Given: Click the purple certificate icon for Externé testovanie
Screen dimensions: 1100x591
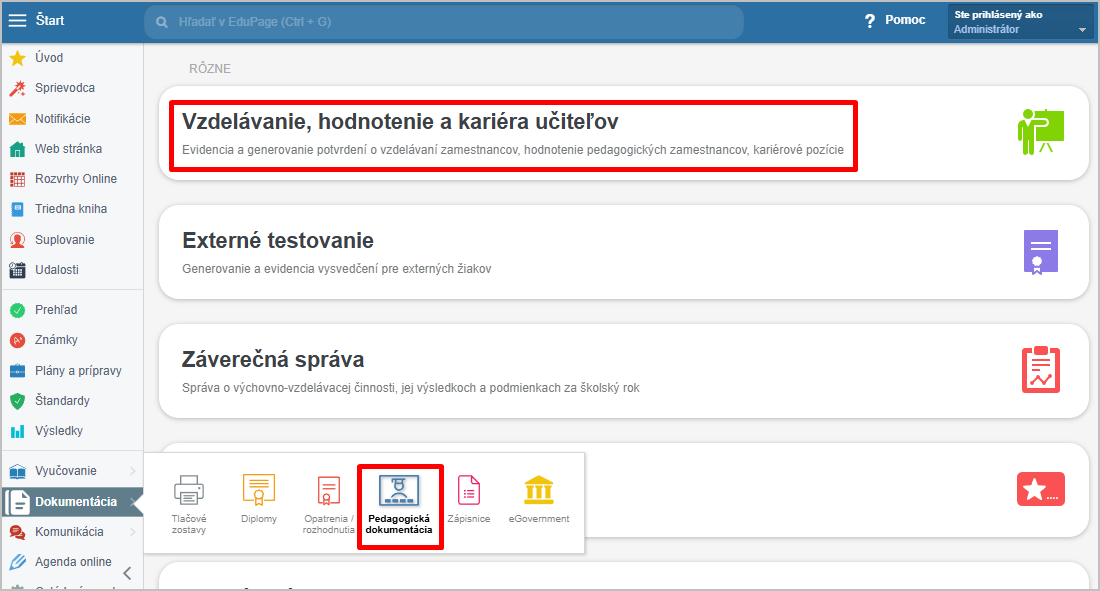Looking at the screenshot, I should tap(1040, 252).
